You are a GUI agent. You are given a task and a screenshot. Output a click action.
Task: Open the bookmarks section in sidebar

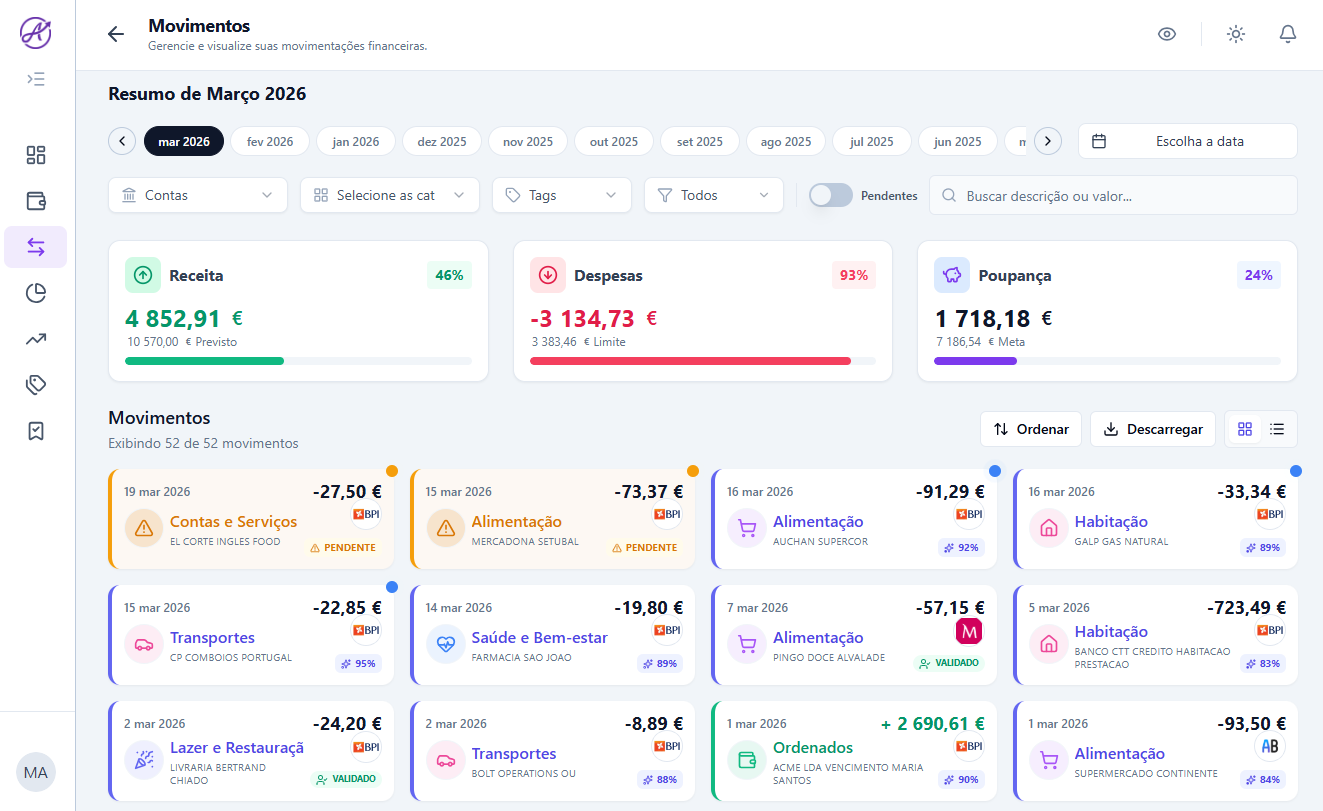36,431
